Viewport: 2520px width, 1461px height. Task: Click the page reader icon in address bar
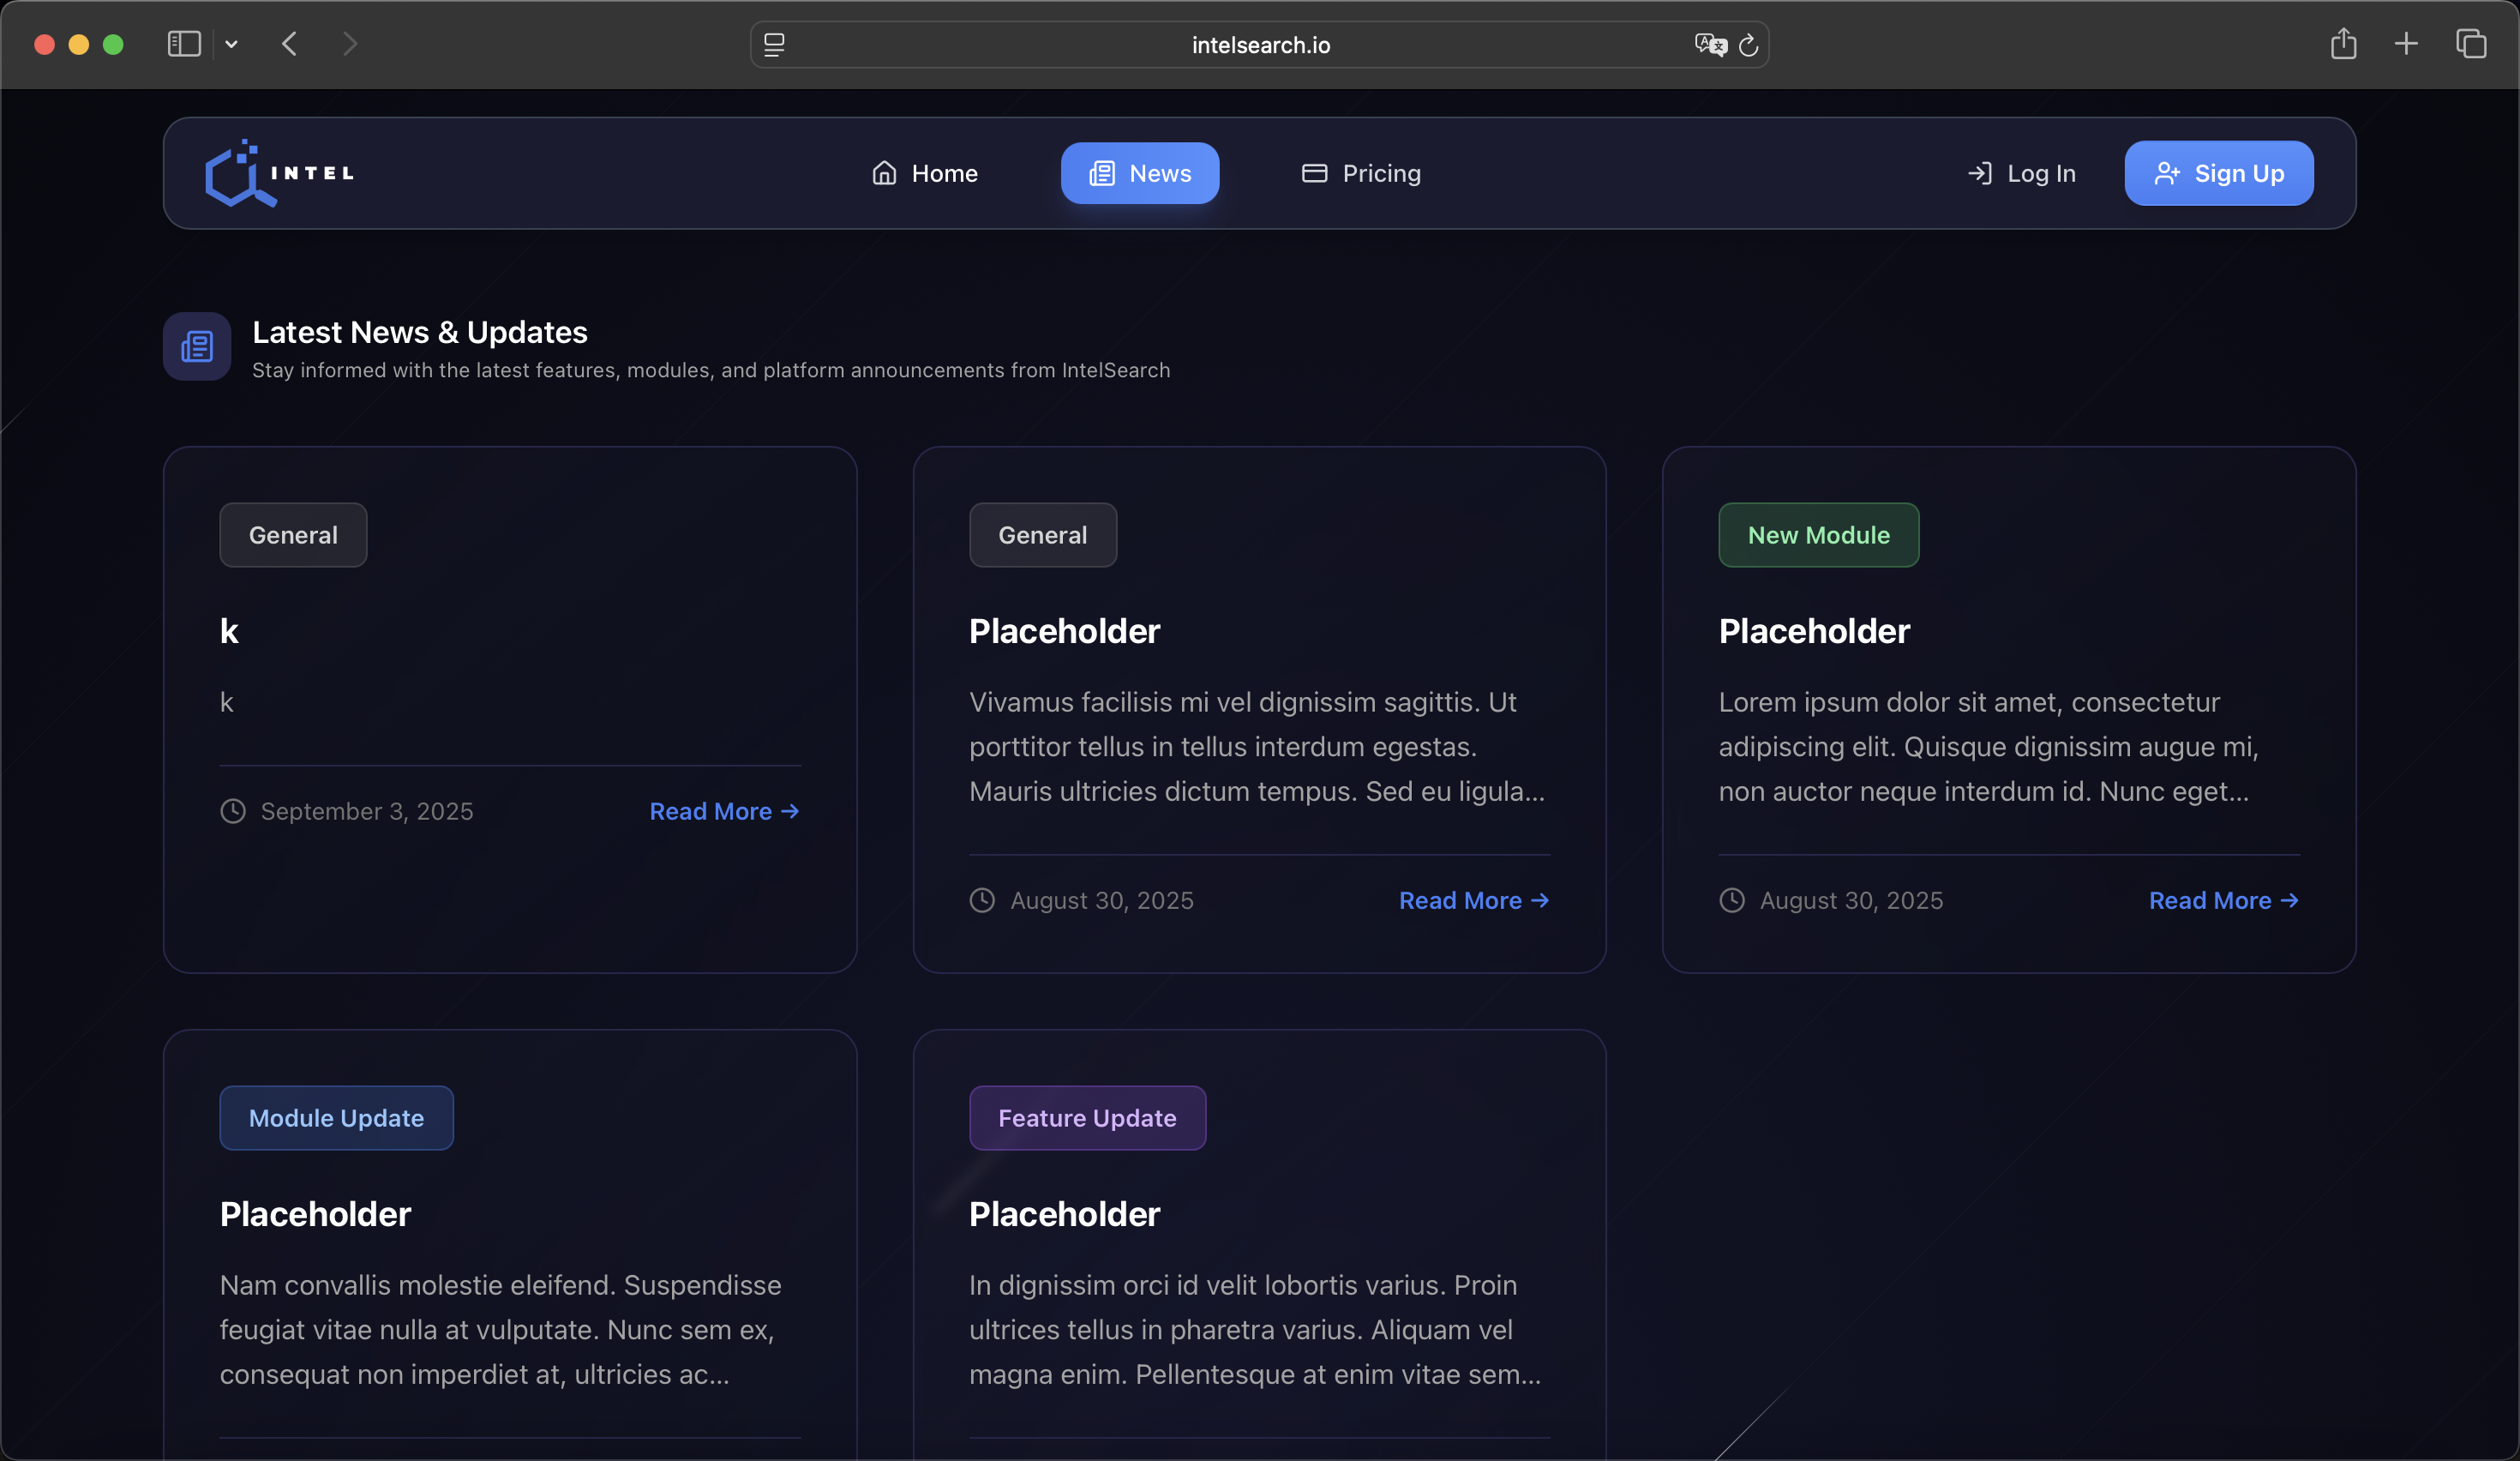click(x=774, y=45)
